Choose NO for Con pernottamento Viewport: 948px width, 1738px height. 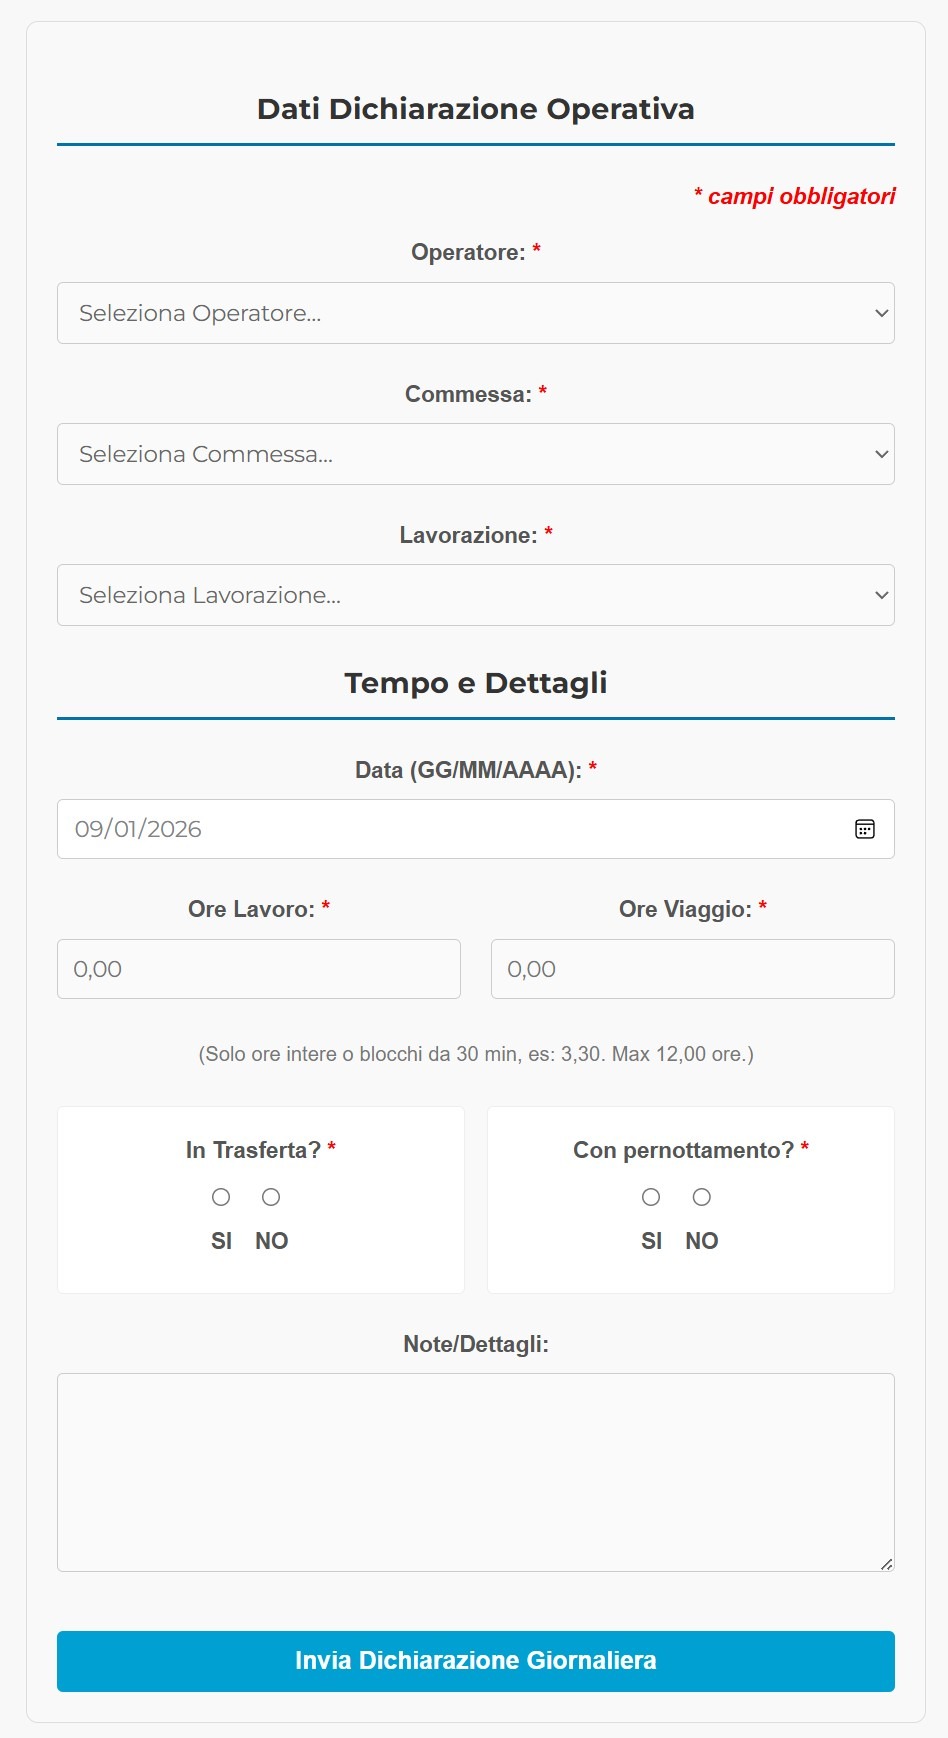point(702,1197)
